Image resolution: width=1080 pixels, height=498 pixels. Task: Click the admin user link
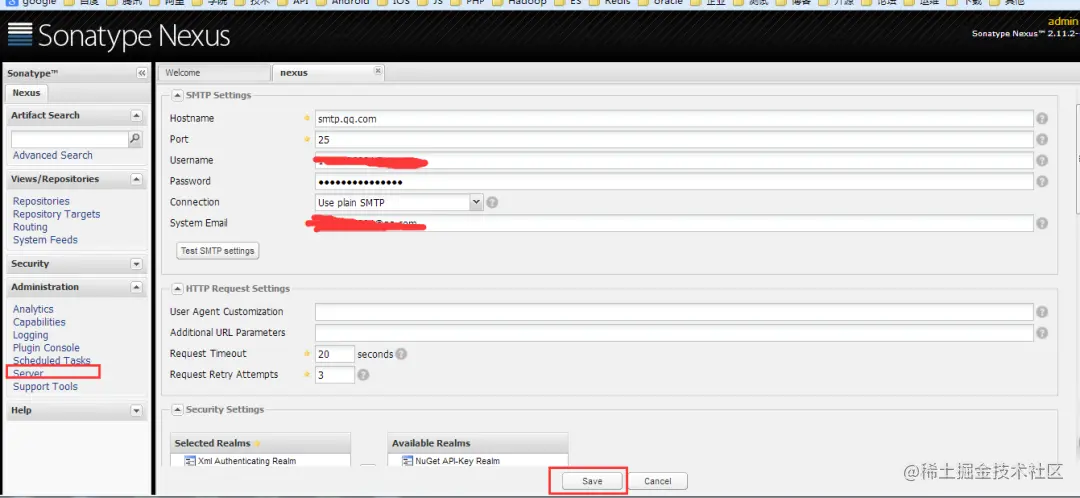[1063, 21]
